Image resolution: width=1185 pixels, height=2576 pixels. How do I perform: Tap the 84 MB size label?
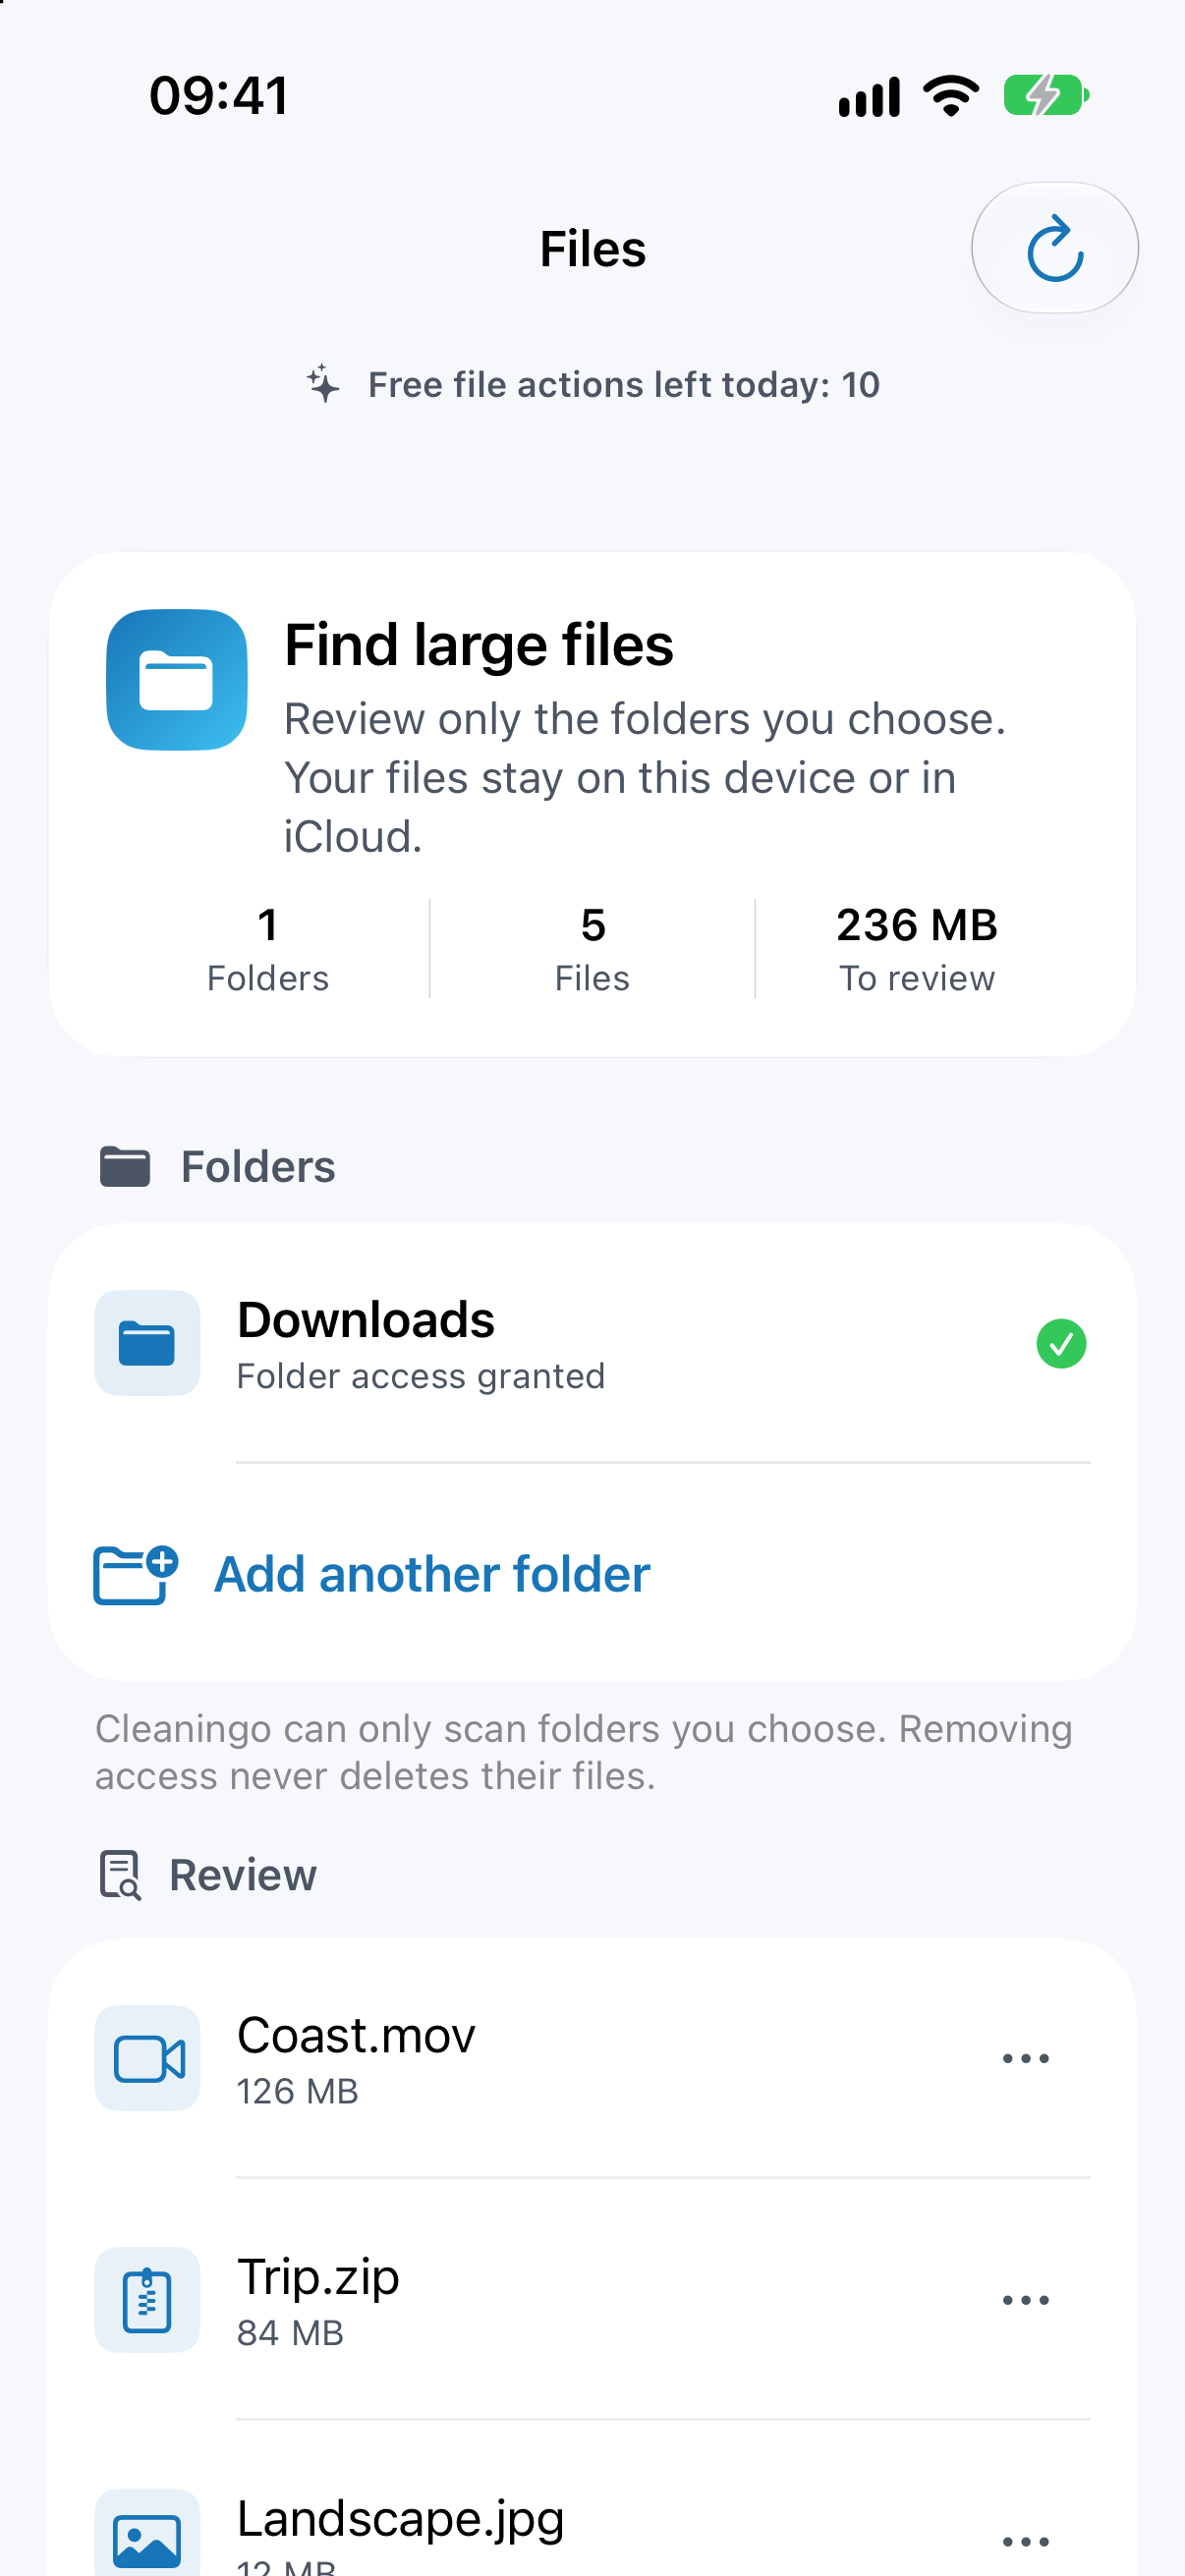pos(290,2334)
